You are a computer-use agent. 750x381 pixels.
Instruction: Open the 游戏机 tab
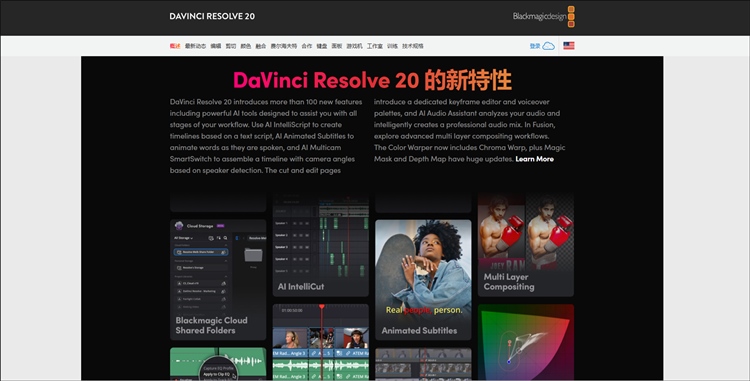point(354,46)
